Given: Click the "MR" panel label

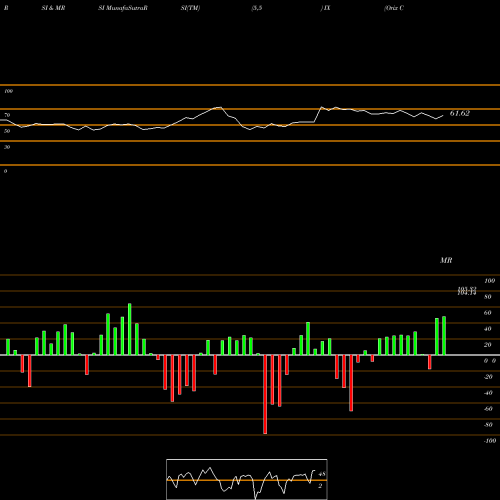Looking at the screenshot, I should coord(446,260).
